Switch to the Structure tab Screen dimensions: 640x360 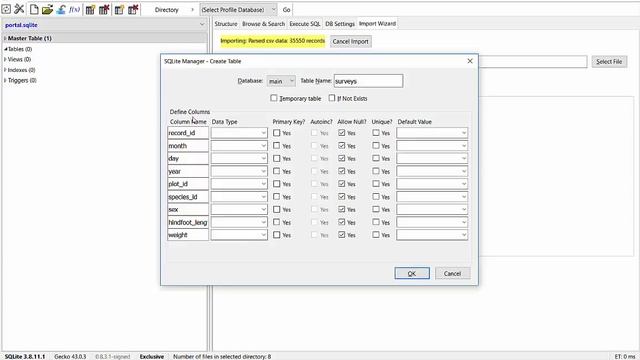pos(226,24)
